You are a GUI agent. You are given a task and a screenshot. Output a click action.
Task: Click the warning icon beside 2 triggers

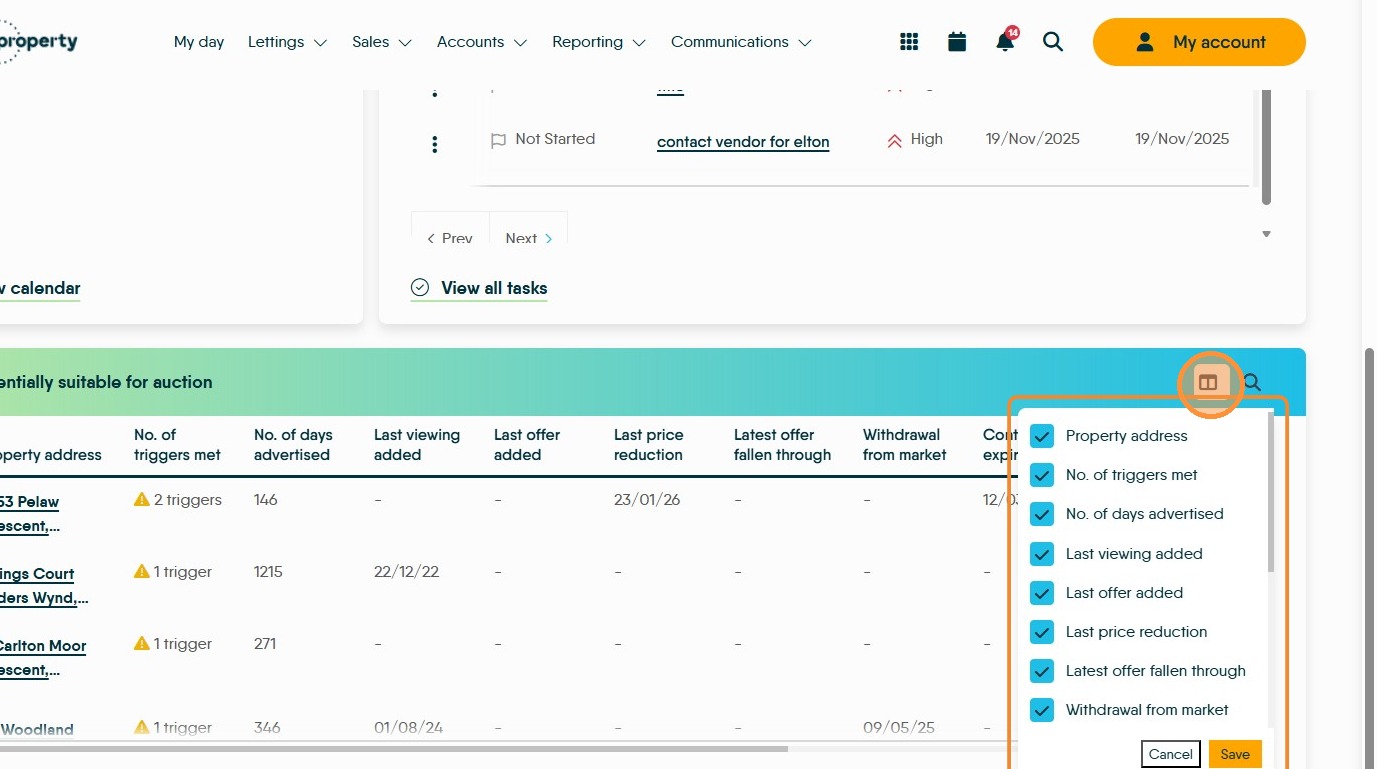[142, 499]
